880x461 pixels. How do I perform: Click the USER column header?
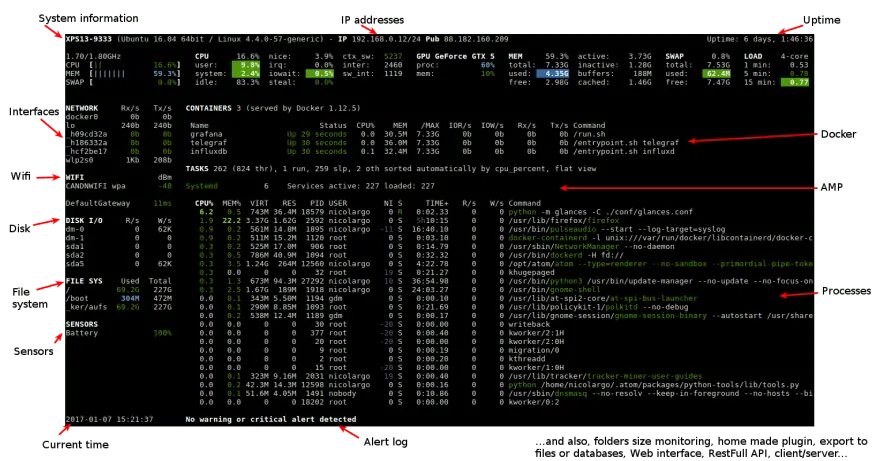click(338, 203)
